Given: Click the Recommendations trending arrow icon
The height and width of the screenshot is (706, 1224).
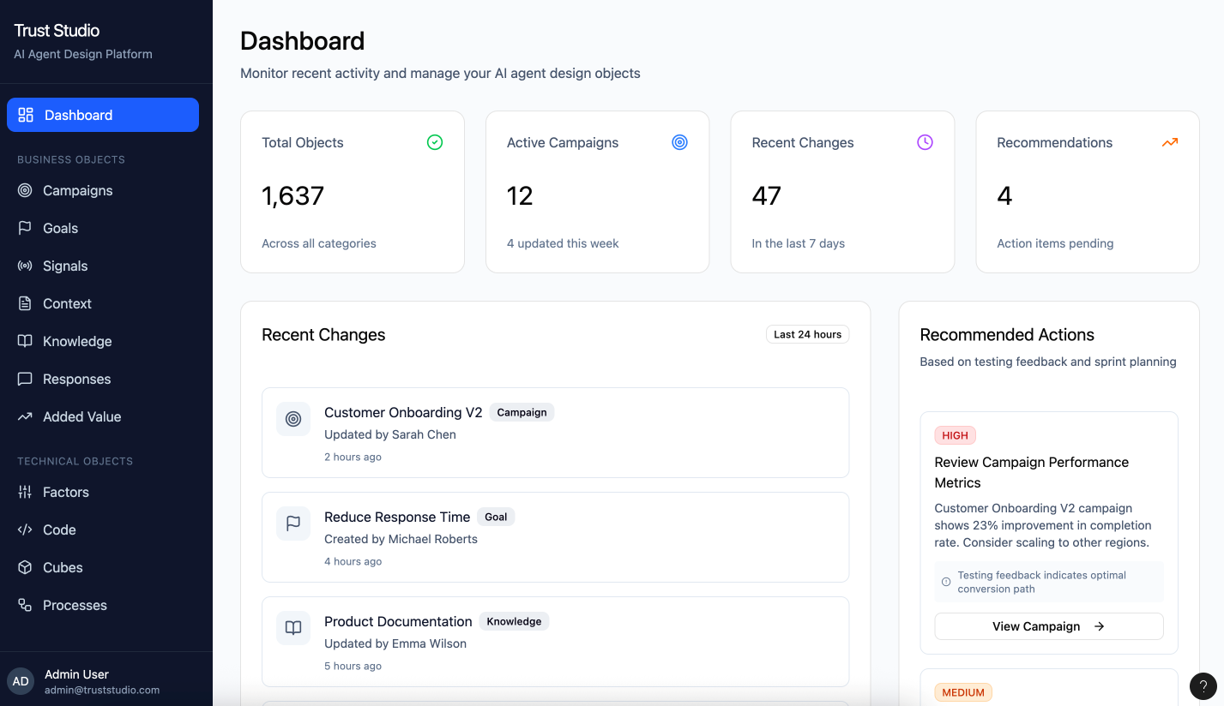Looking at the screenshot, I should 1169,143.
